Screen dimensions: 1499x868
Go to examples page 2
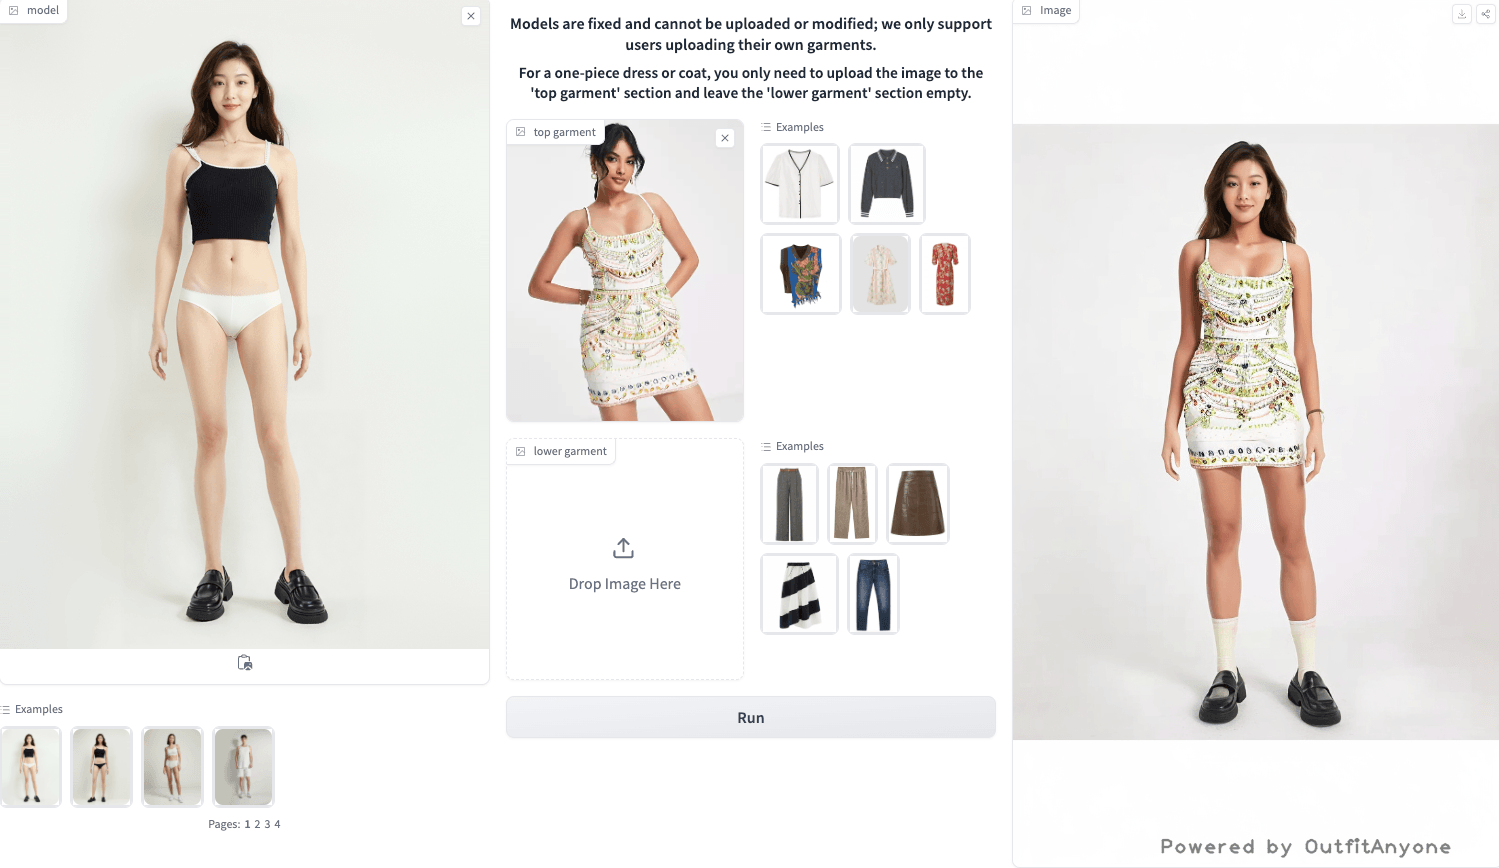[257, 824]
